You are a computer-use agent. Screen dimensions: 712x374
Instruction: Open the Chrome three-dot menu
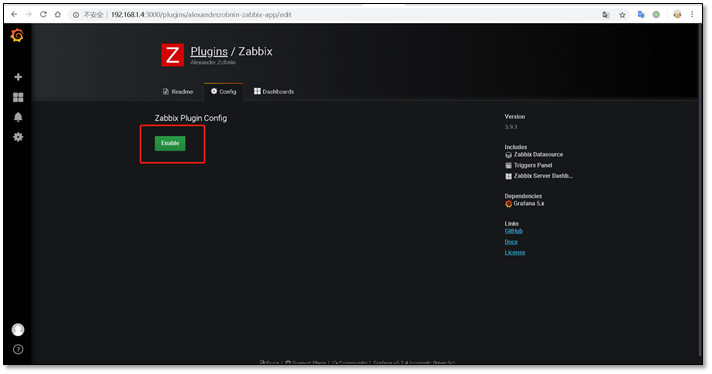click(692, 15)
